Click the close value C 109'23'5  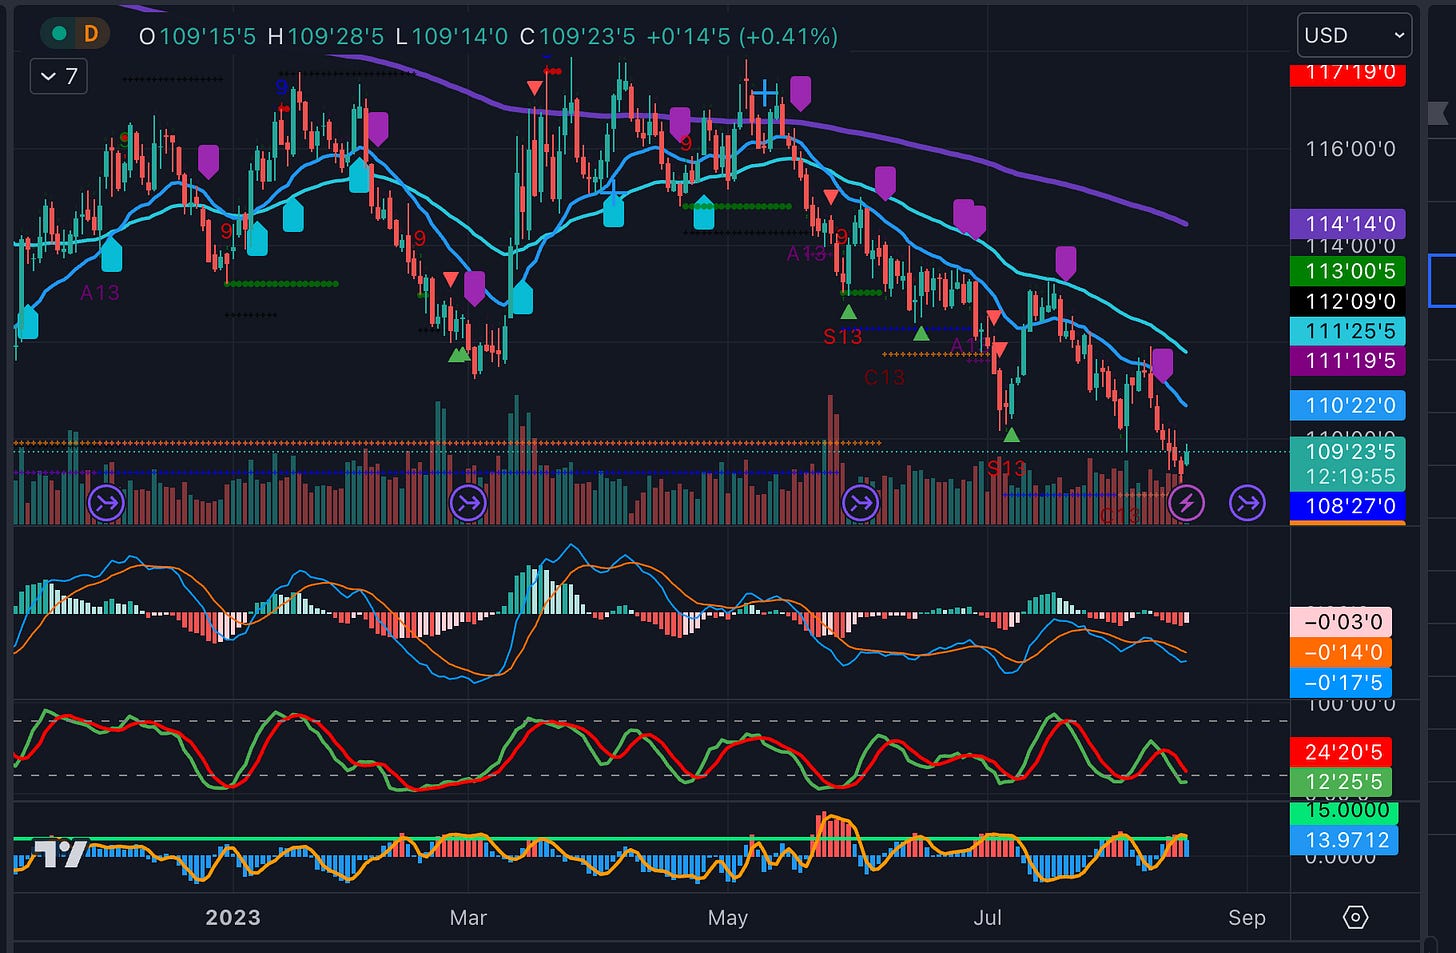577,37
